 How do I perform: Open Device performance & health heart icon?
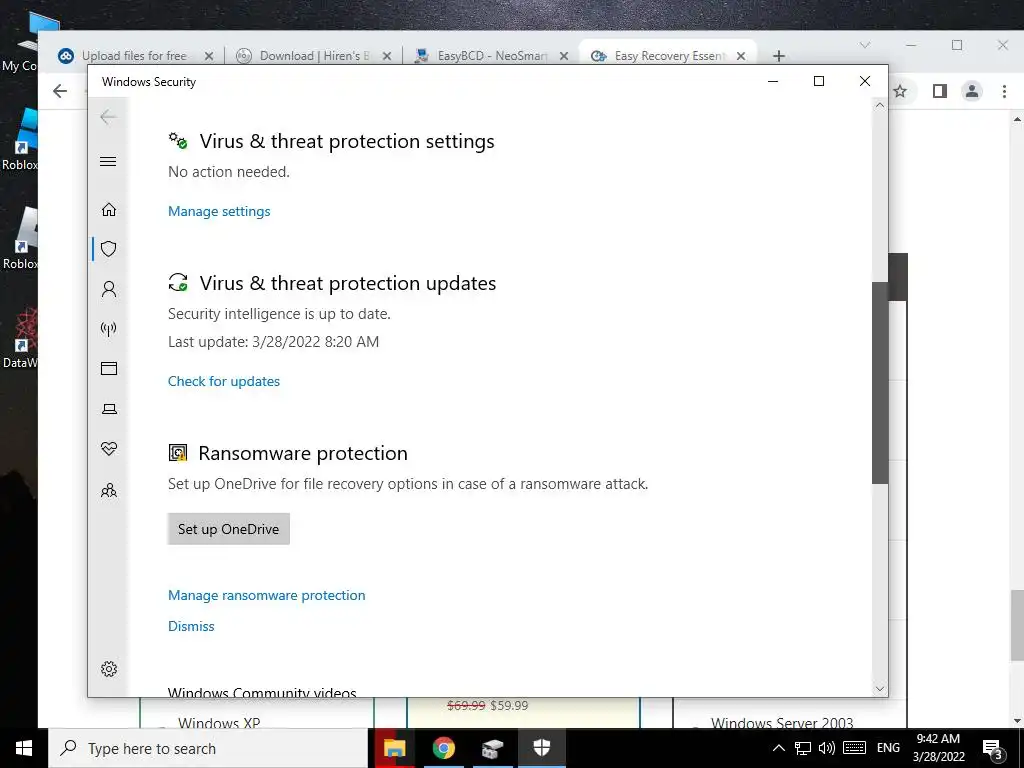coord(109,449)
